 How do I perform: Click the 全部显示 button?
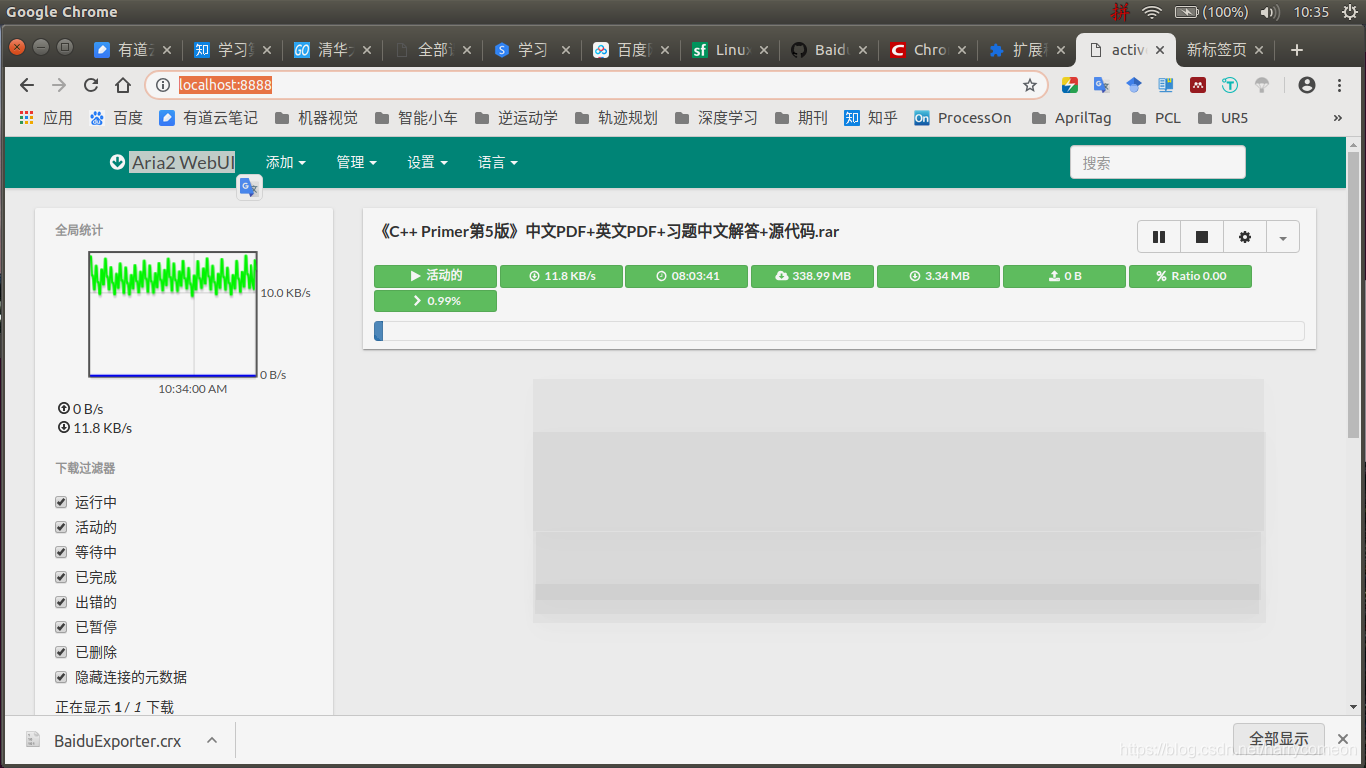pyautogui.click(x=1279, y=737)
